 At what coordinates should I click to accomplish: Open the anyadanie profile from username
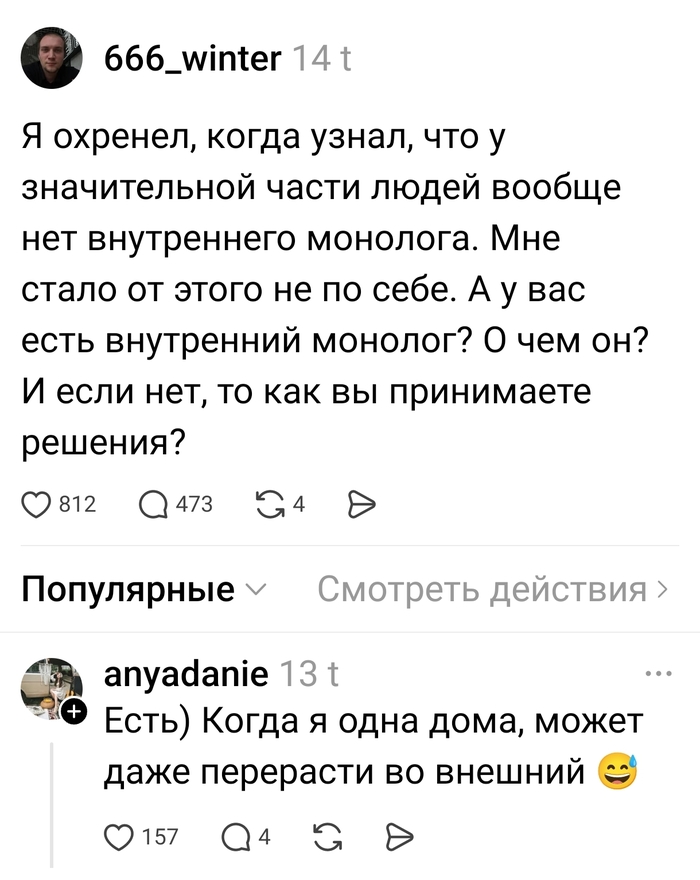pyautogui.click(x=186, y=675)
